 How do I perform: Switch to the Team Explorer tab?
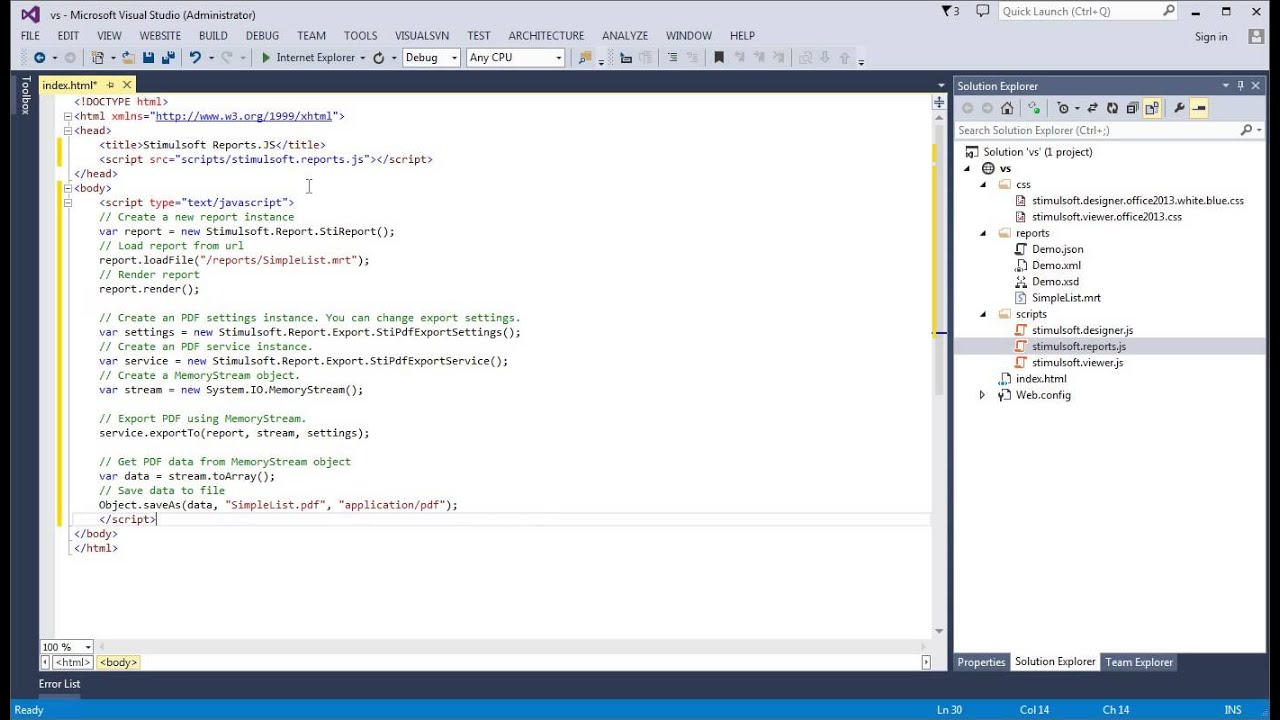1138,662
